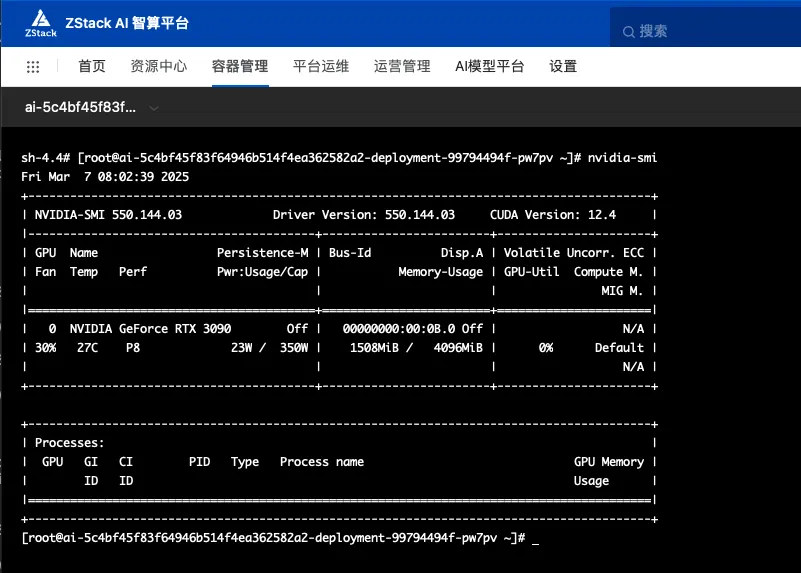Click the Memory-Usage column header
The height and width of the screenshot is (573, 801).
(440, 272)
